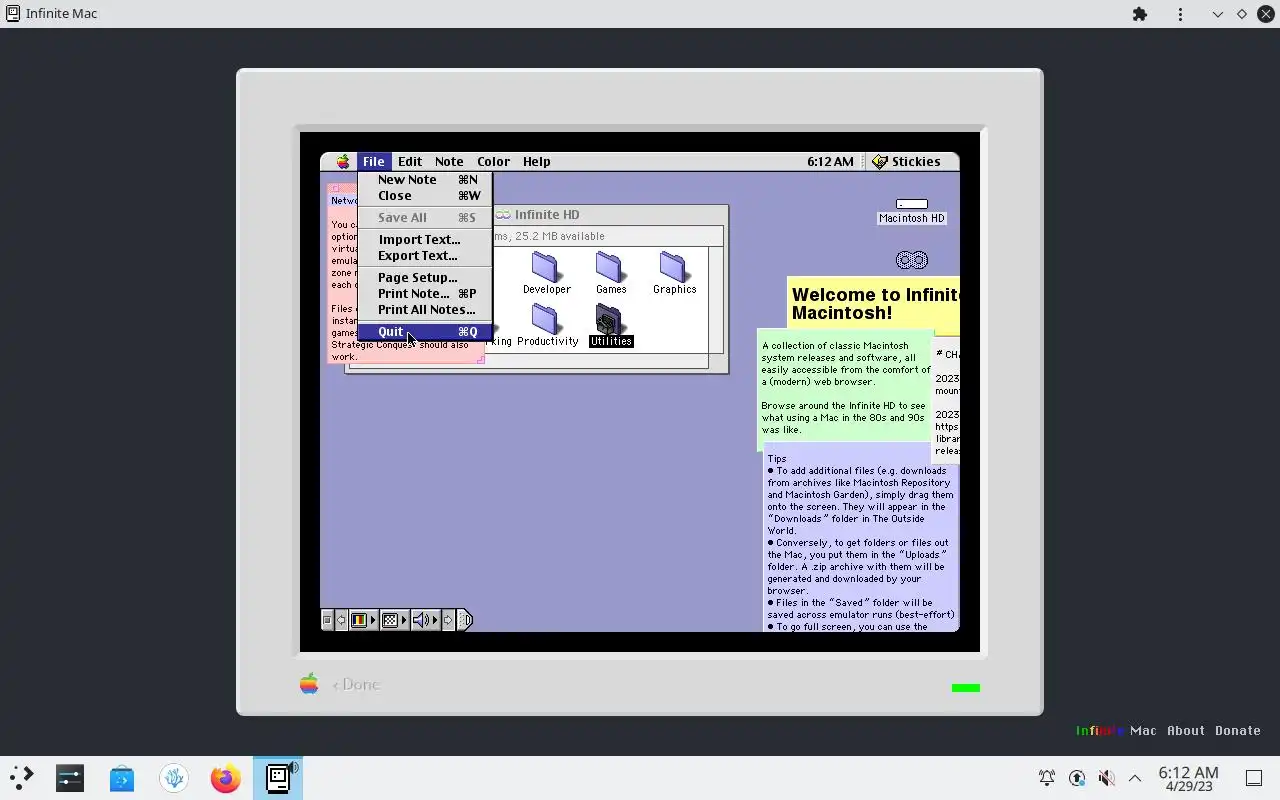
Task: Open the Help menu
Action: point(536,162)
